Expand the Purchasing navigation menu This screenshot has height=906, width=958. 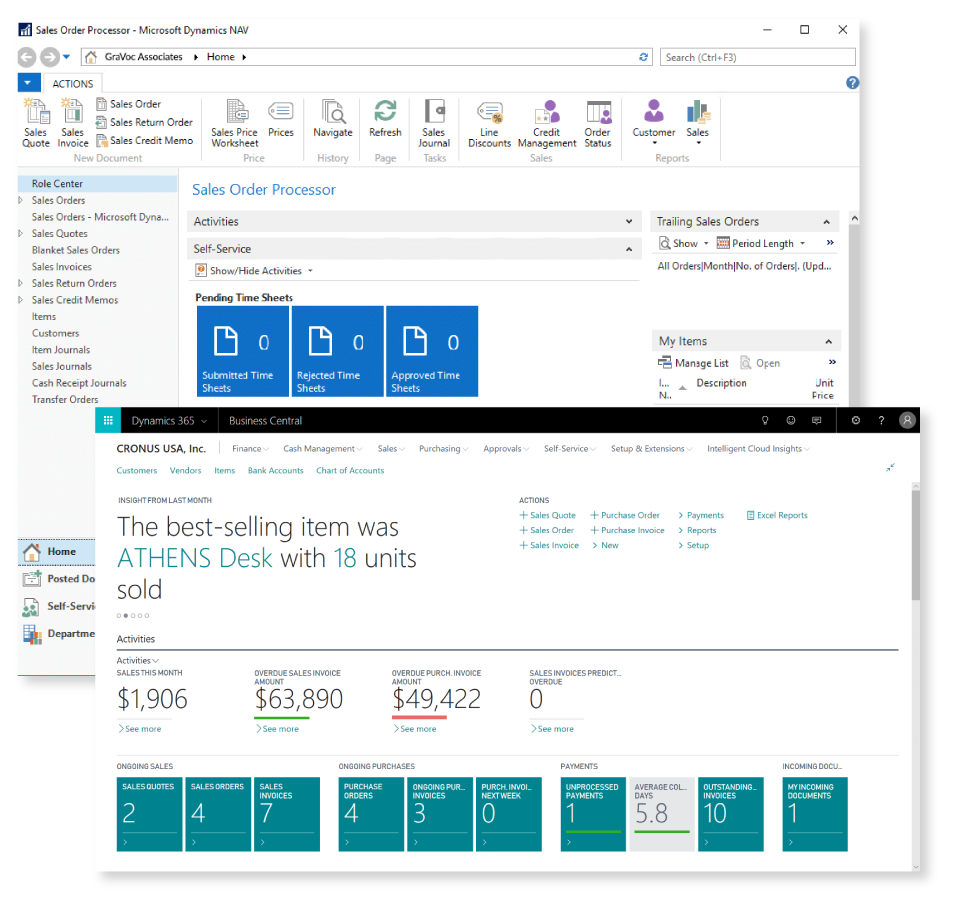point(443,448)
